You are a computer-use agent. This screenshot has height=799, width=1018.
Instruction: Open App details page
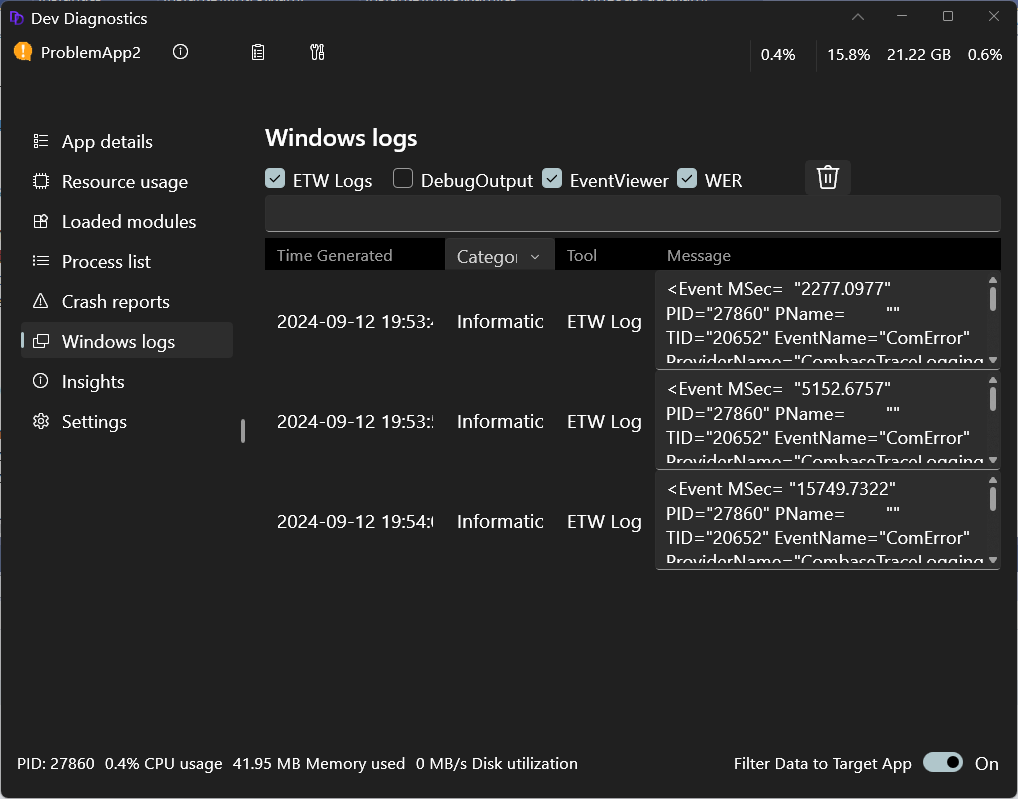point(127,141)
